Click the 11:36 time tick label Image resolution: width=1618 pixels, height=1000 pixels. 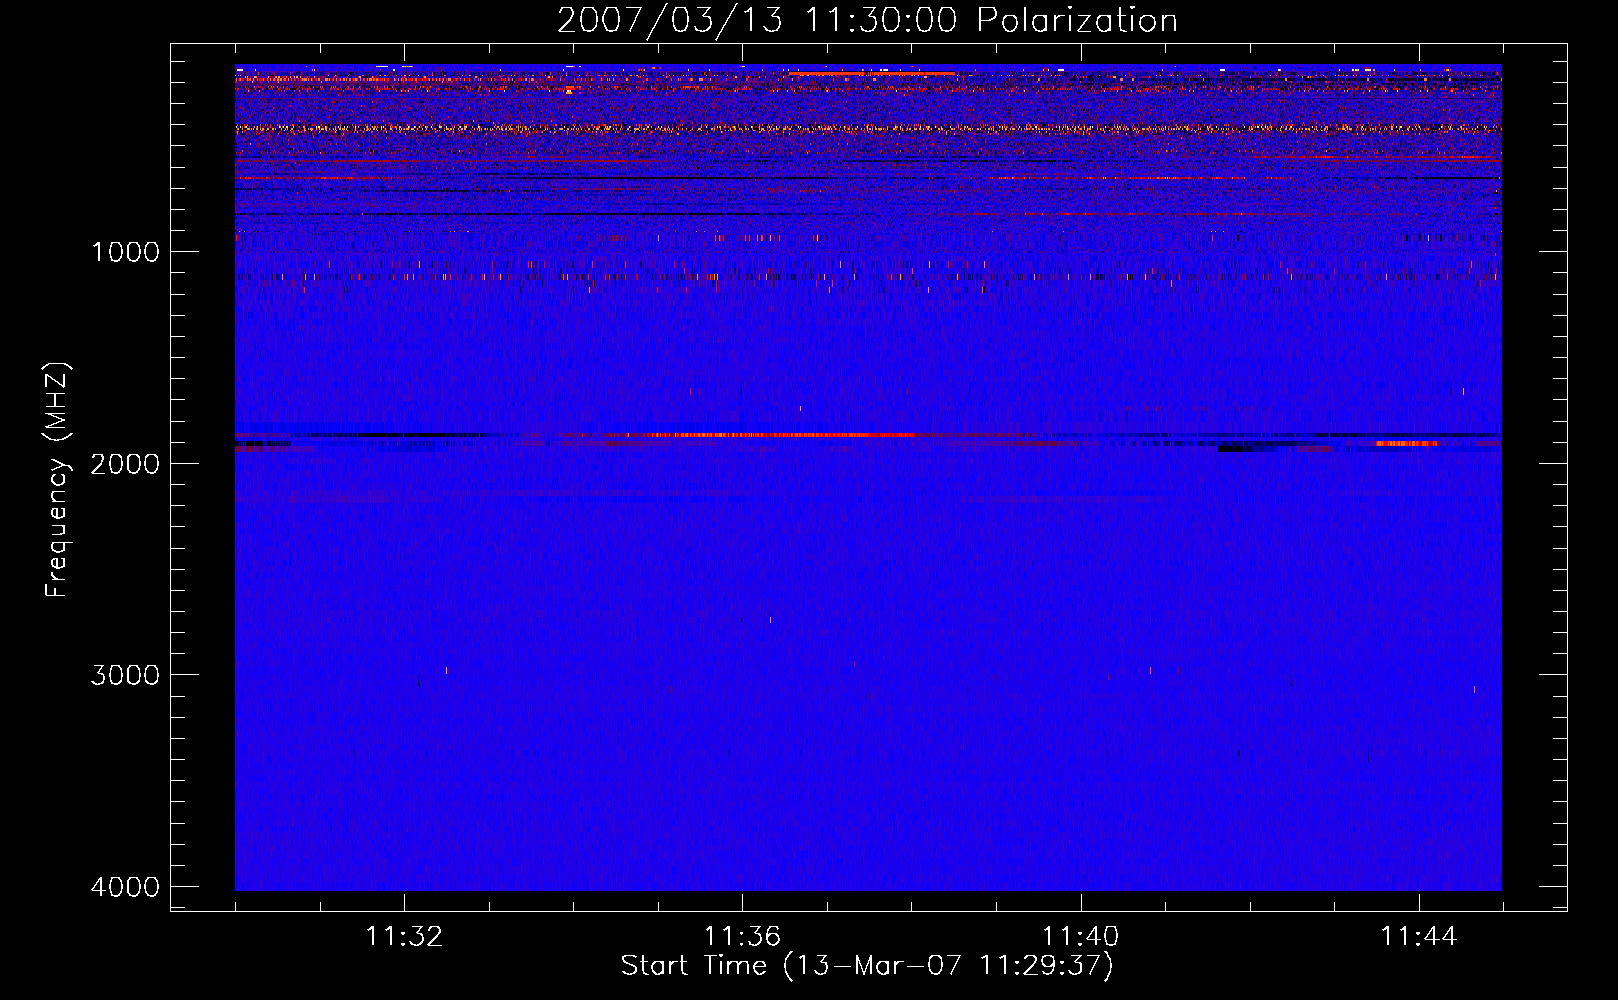point(742,937)
